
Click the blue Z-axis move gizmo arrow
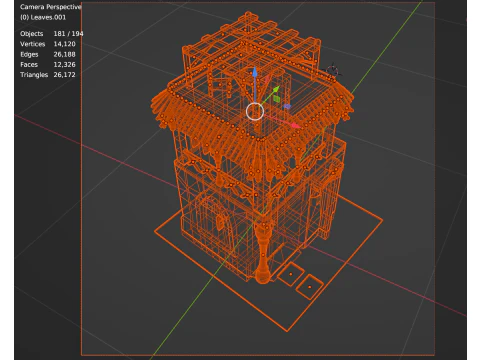point(255,72)
